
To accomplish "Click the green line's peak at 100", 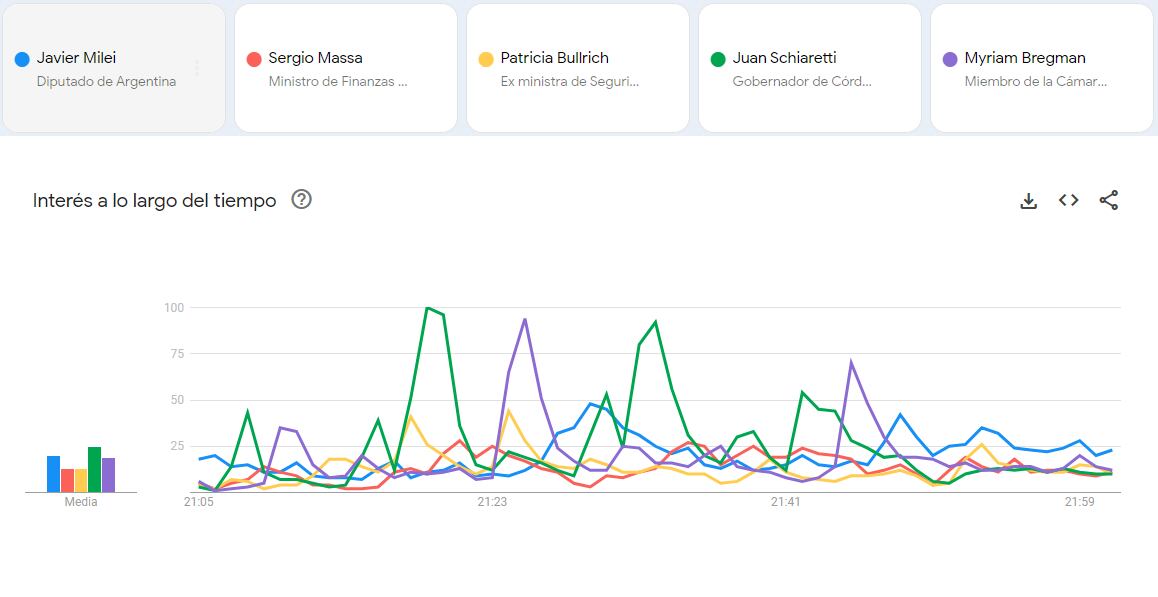I will 427,308.
